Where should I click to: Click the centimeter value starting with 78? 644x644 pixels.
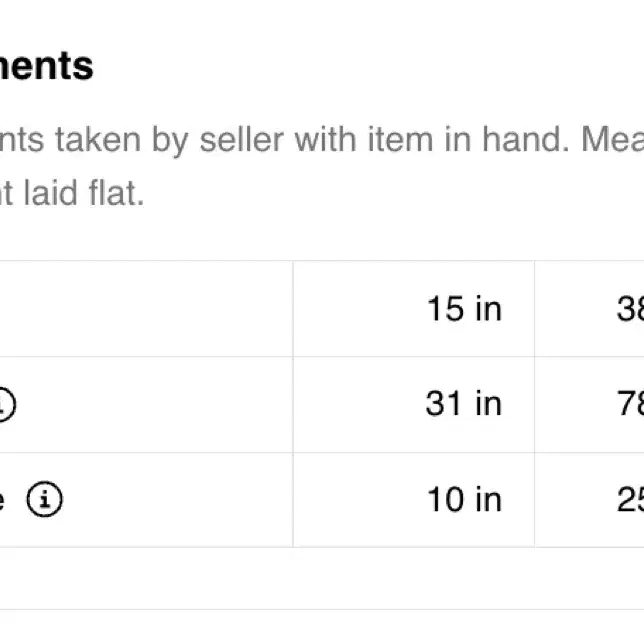pos(630,404)
